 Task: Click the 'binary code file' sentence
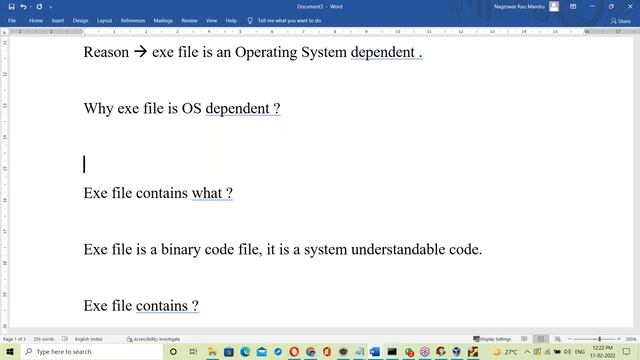tap(282, 249)
